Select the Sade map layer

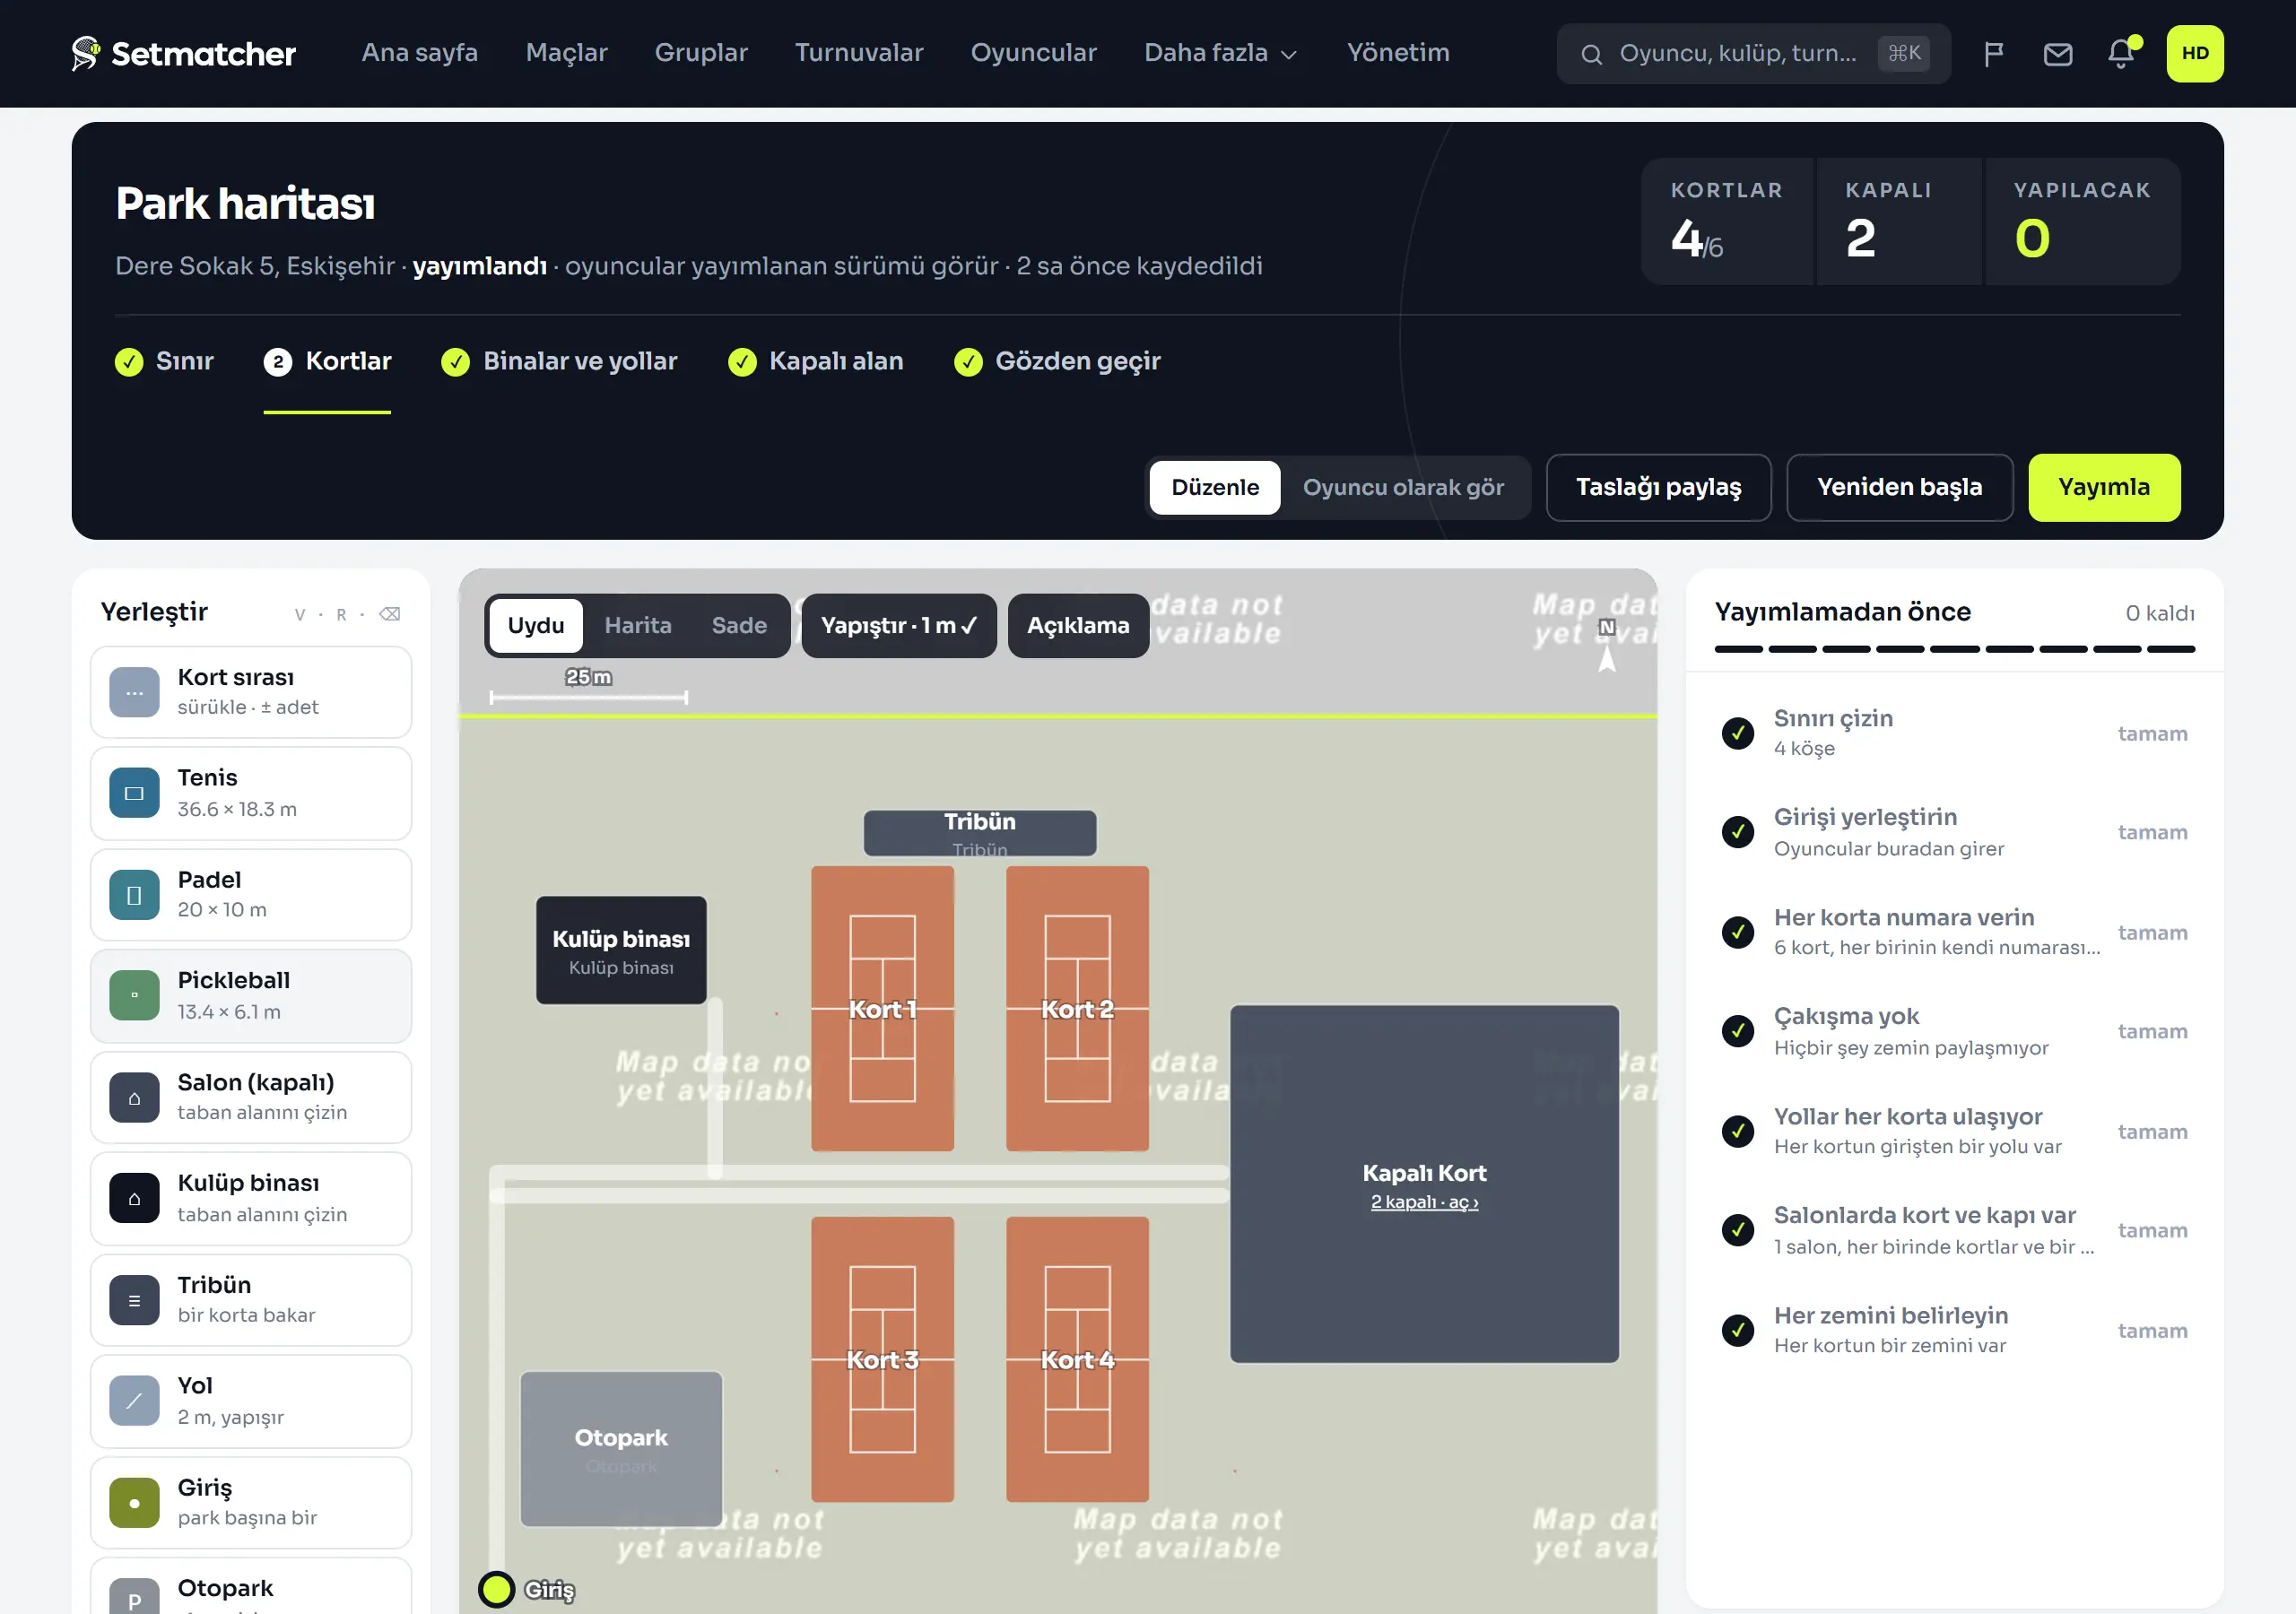pyautogui.click(x=739, y=625)
